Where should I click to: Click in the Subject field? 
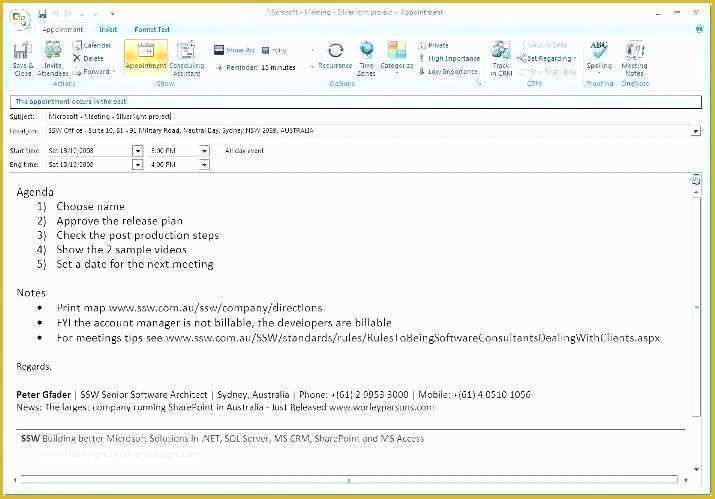pos(374,116)
